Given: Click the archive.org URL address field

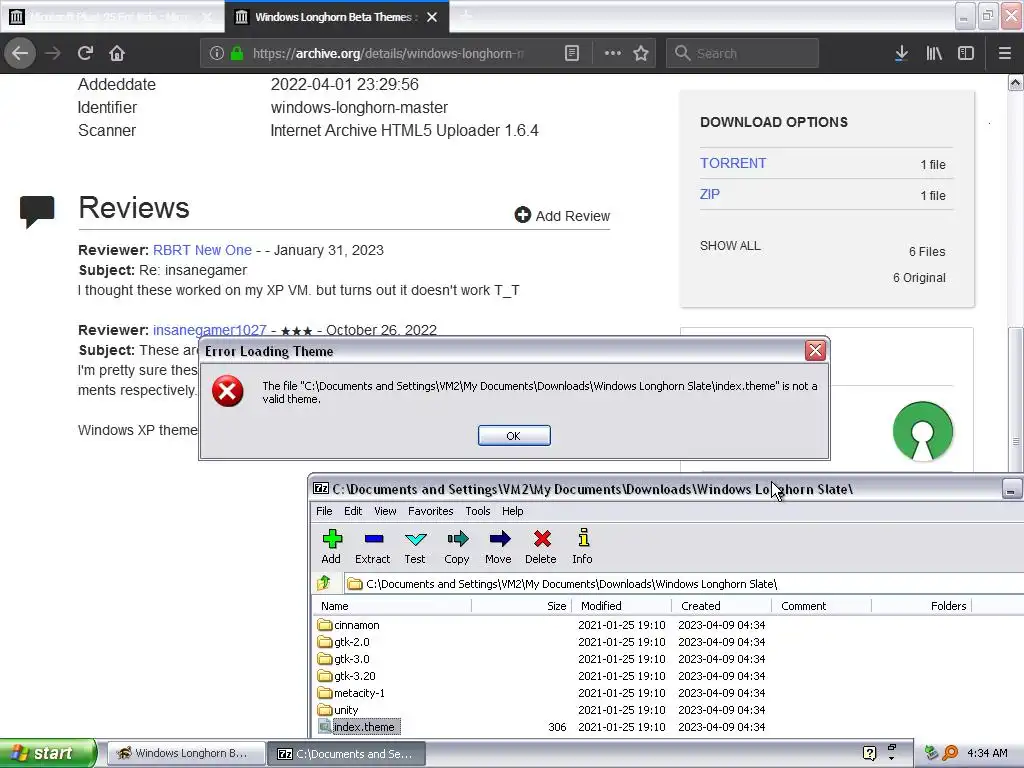Looking at the screenshot, I should point(388,53).
